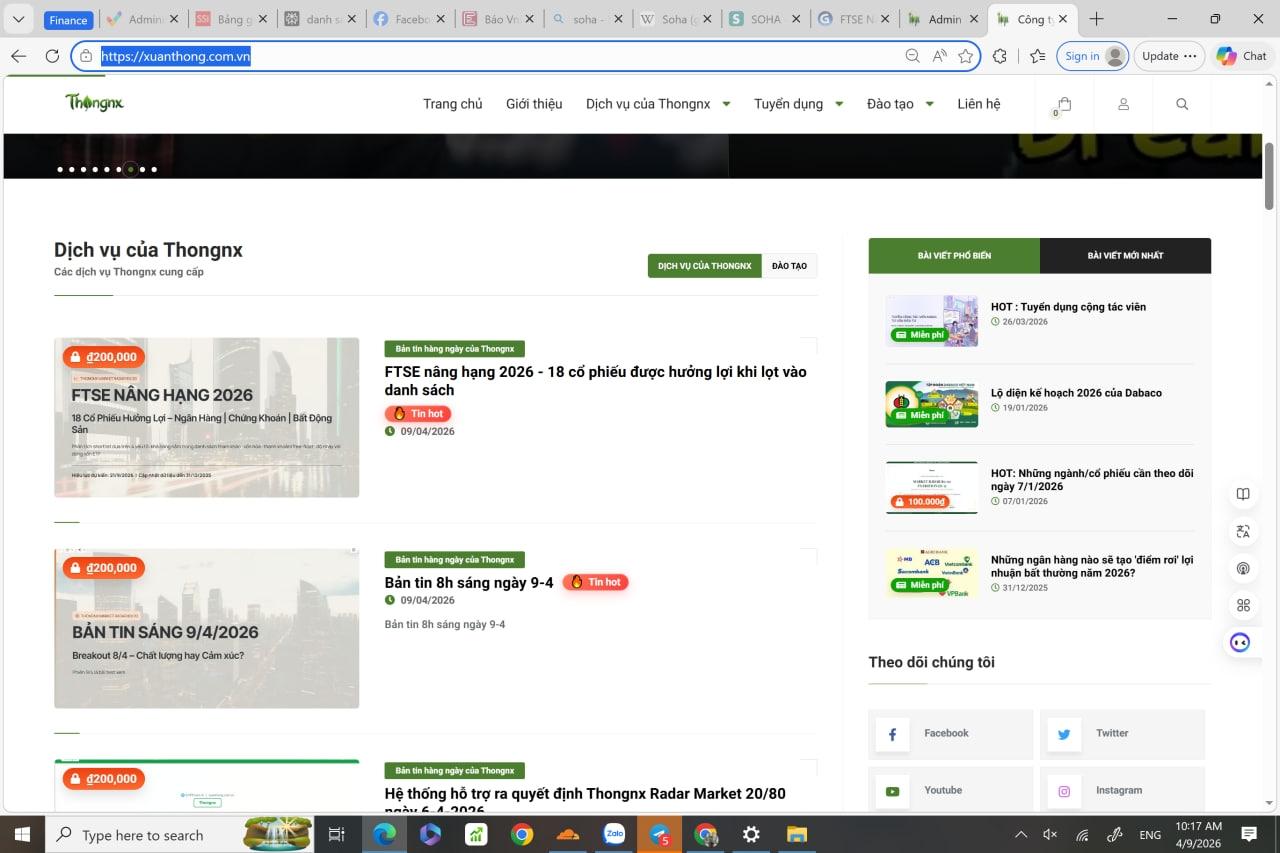
Task: Switch to the Facebook browser tab
Action: [x=409, y=19]
